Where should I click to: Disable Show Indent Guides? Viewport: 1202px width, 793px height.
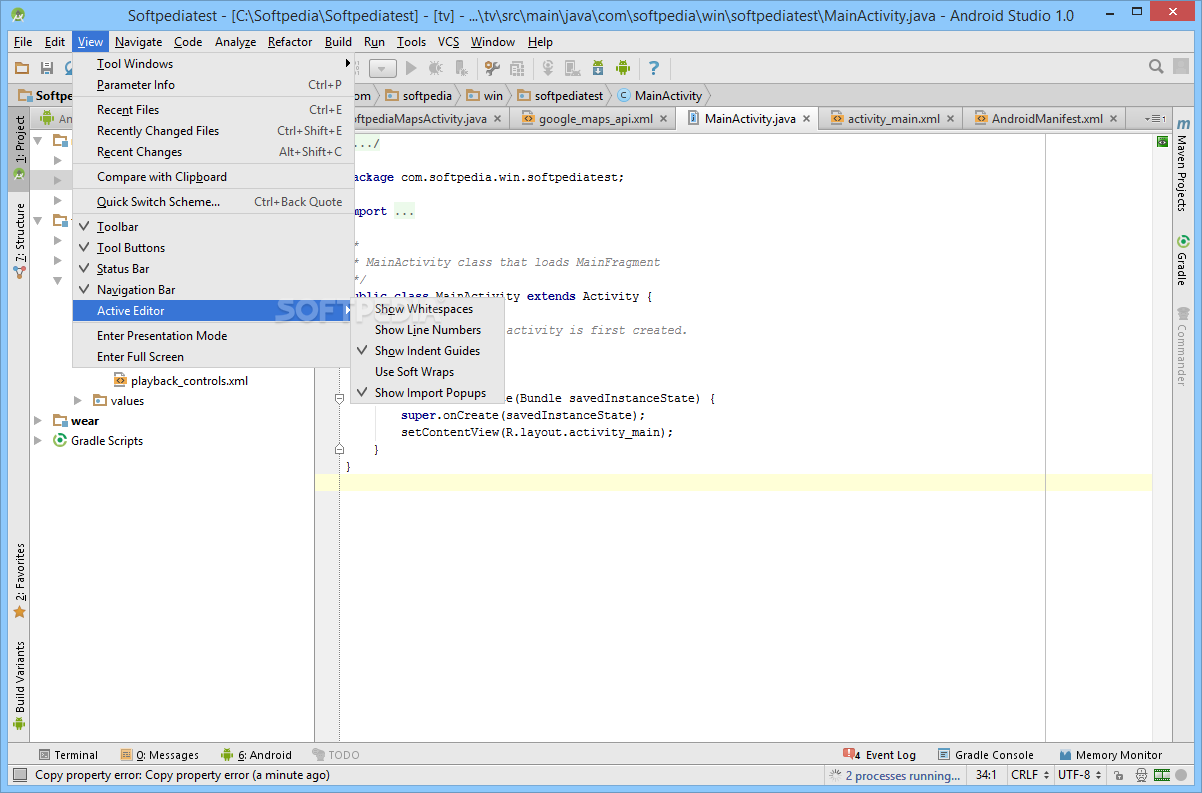[x=428, y=351]
